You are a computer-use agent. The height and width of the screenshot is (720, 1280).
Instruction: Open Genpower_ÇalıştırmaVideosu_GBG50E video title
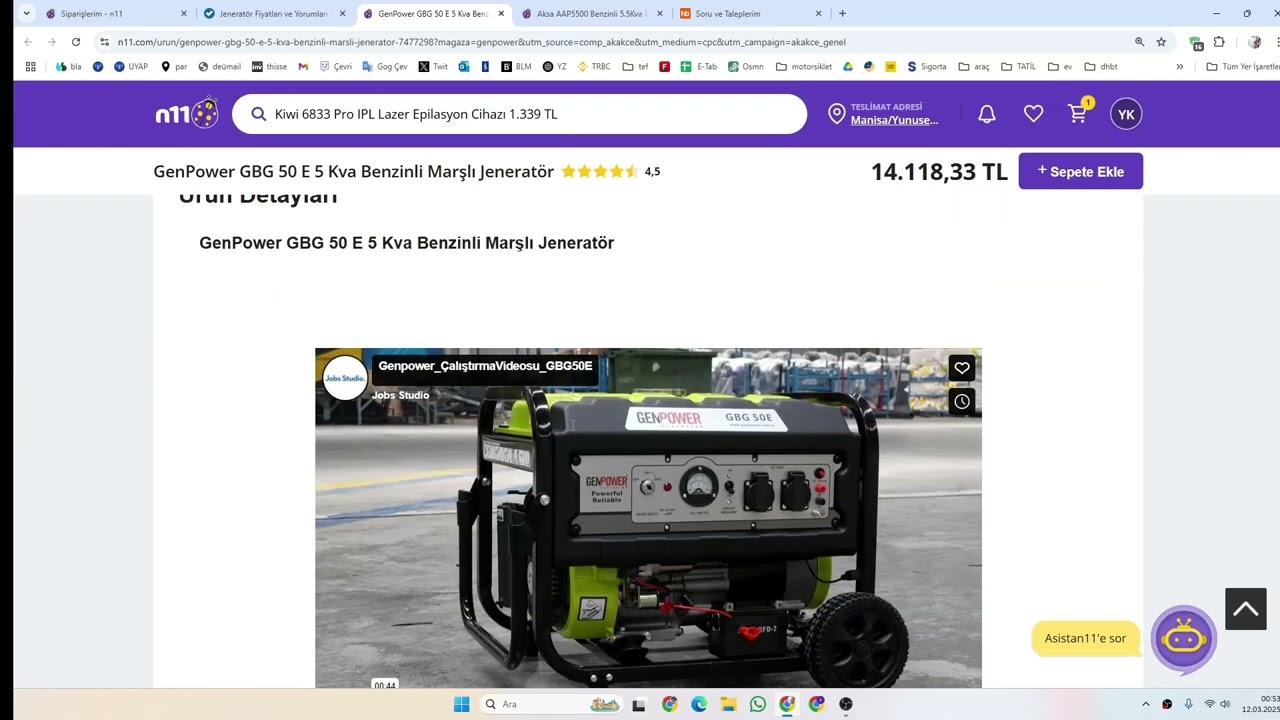pyautogui.click(x=485, y=366)
